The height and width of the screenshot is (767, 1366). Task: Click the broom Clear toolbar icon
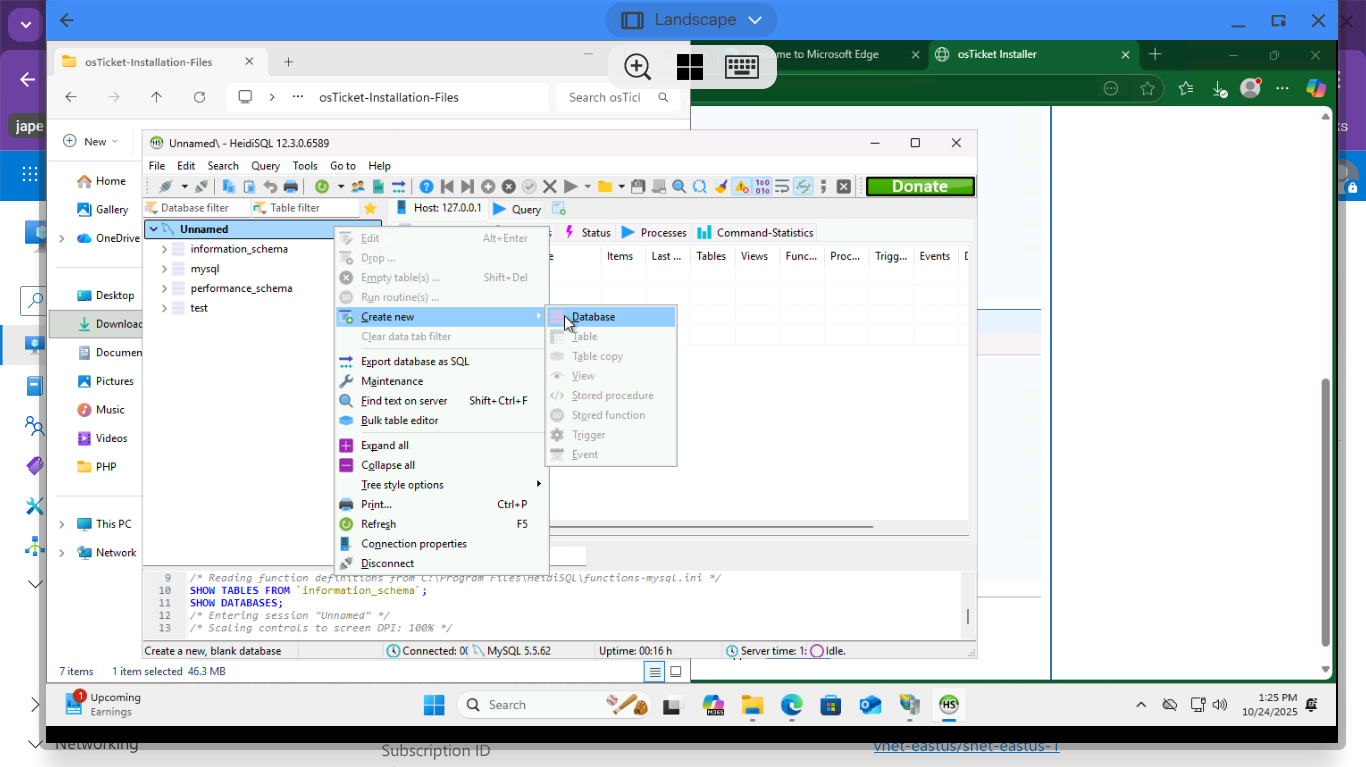721,186
